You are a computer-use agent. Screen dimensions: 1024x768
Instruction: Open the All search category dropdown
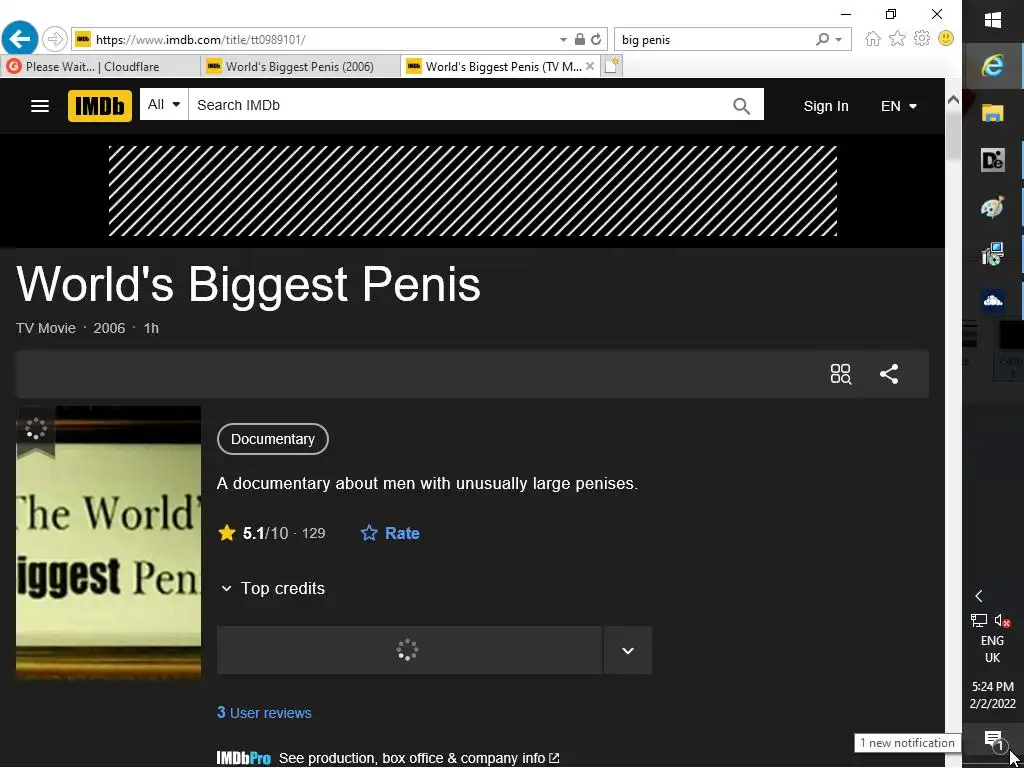click(164, 104)
